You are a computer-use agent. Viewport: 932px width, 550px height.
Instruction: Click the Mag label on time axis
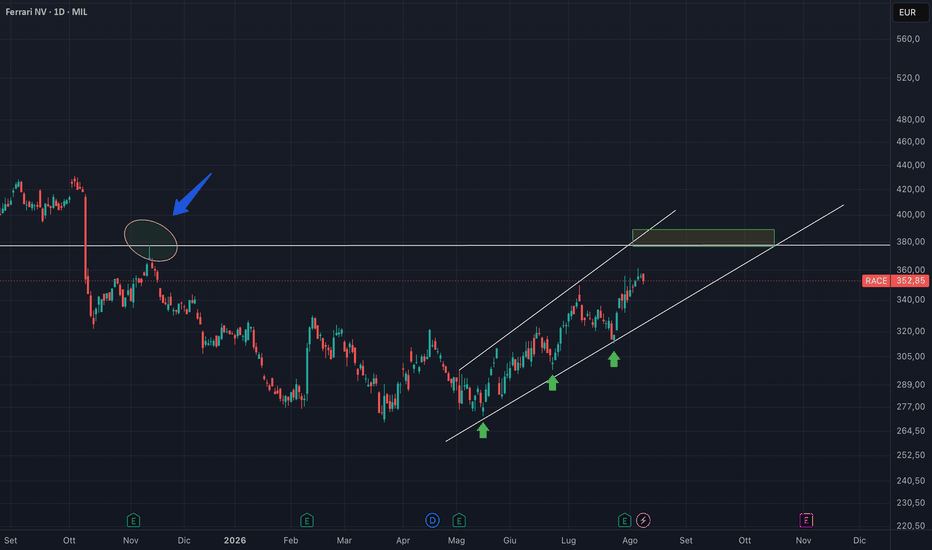pos(456,540)
